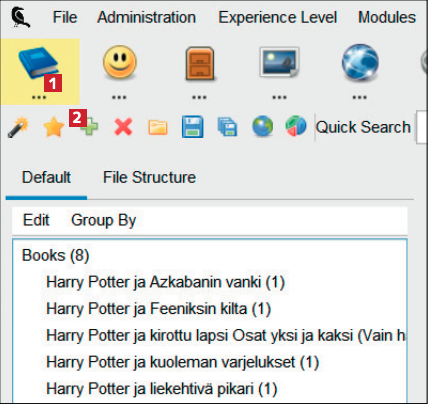Open the File menu
The image size is (428, 404).
[65, 17]
